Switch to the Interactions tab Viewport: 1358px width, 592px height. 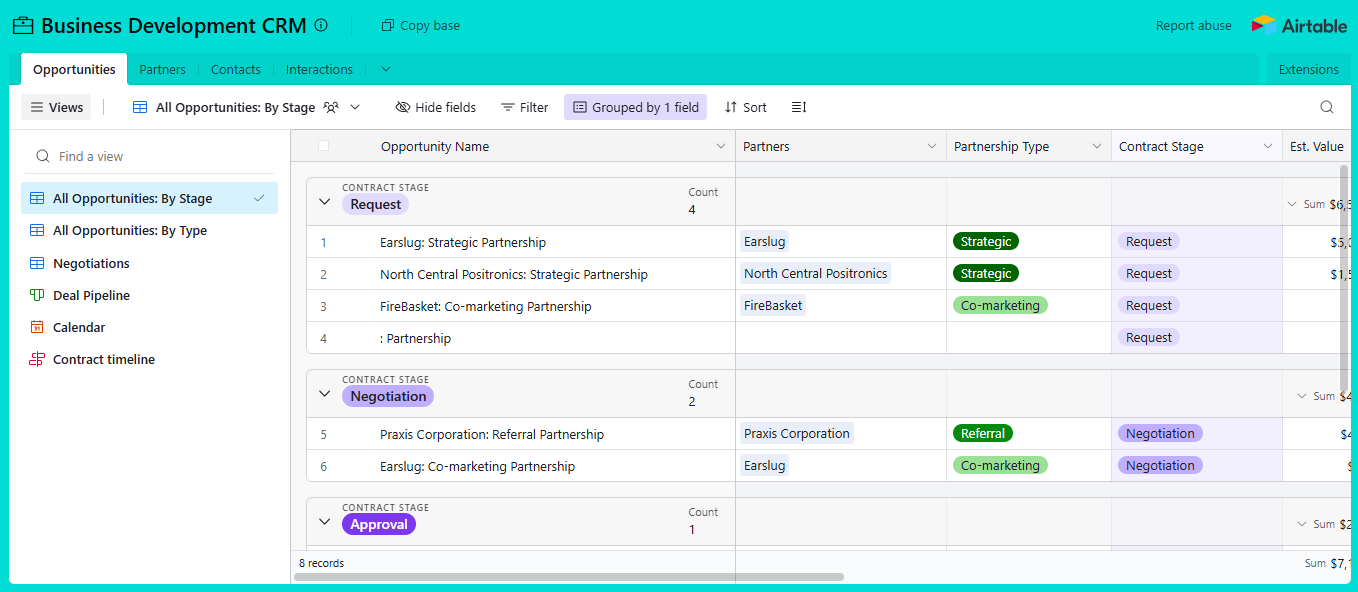click(x=319, y=69)
